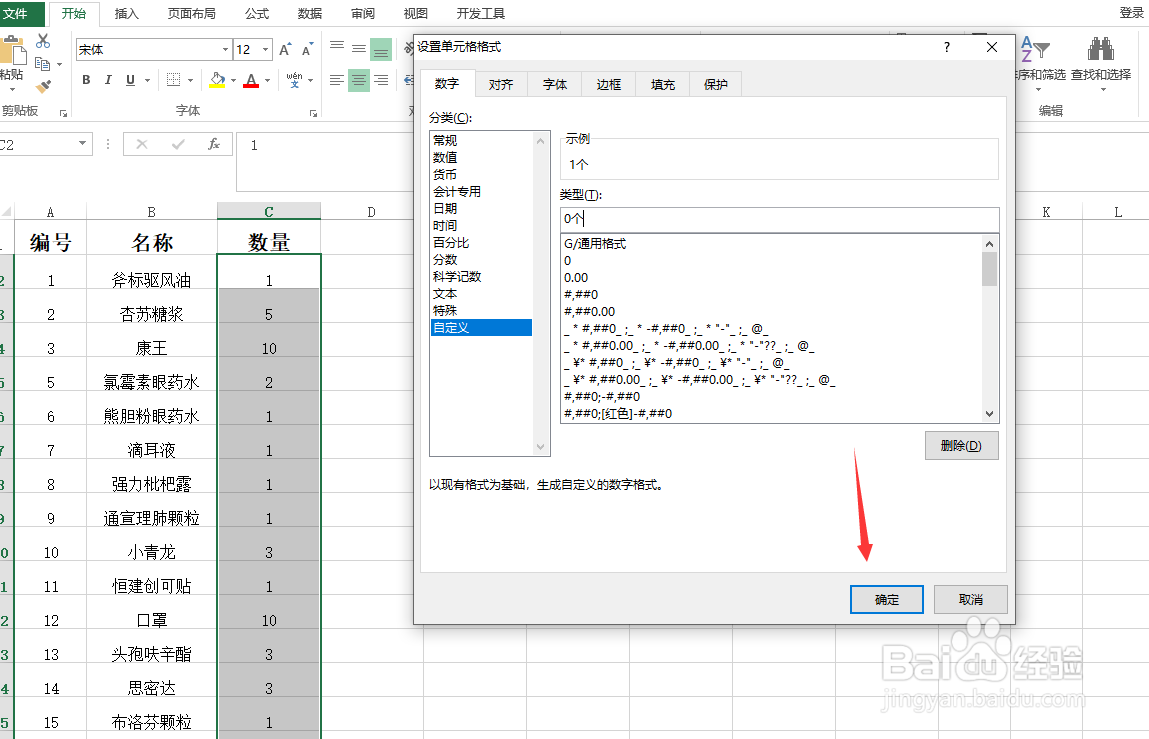Increase font size icon
Viewport: 1149px width, 739px height.
click(x=285, y=50)
